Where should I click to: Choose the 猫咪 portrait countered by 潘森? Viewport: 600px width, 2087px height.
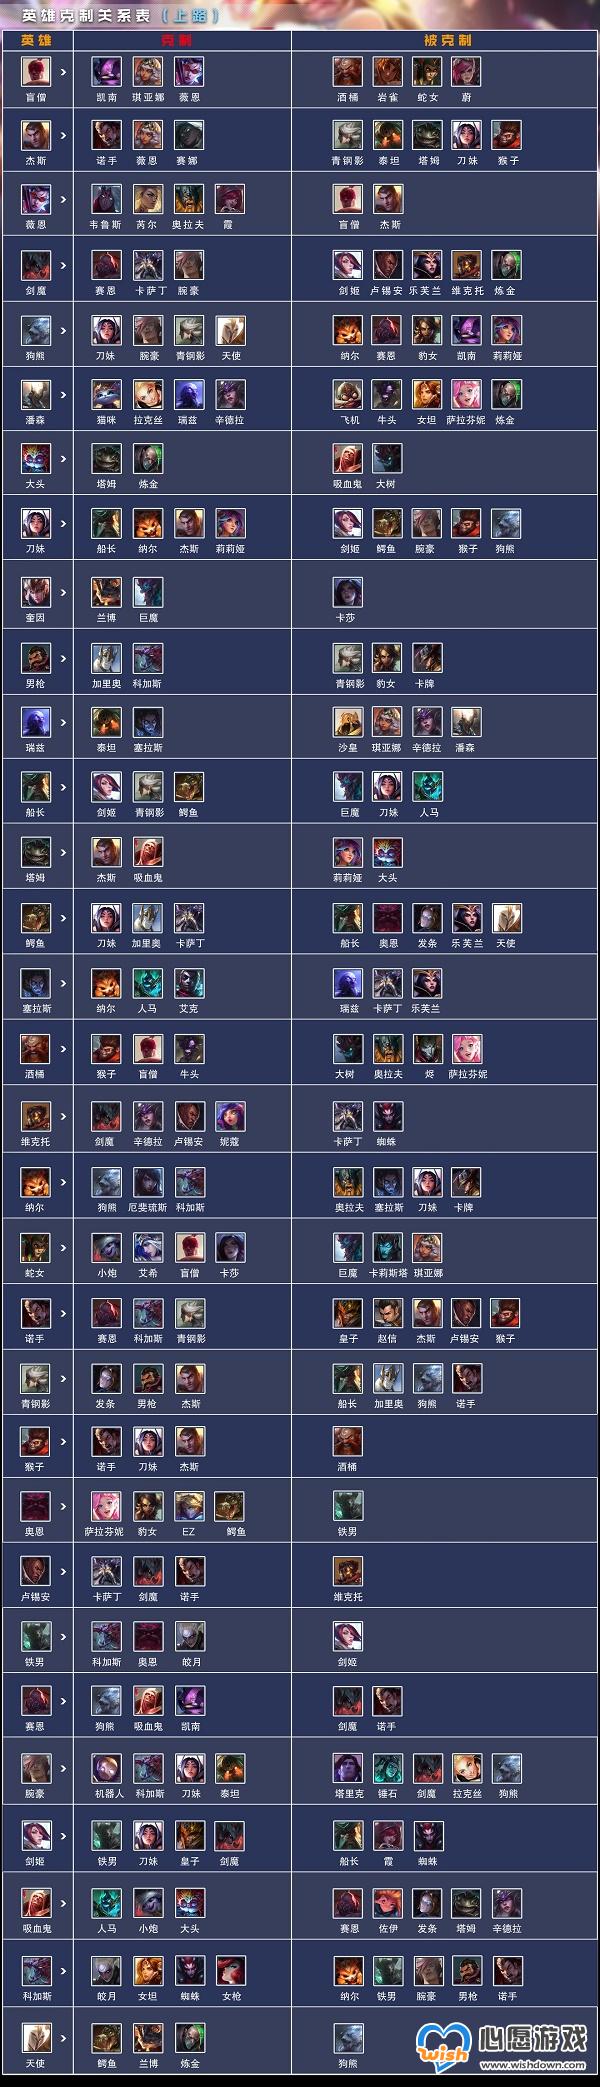107,394
